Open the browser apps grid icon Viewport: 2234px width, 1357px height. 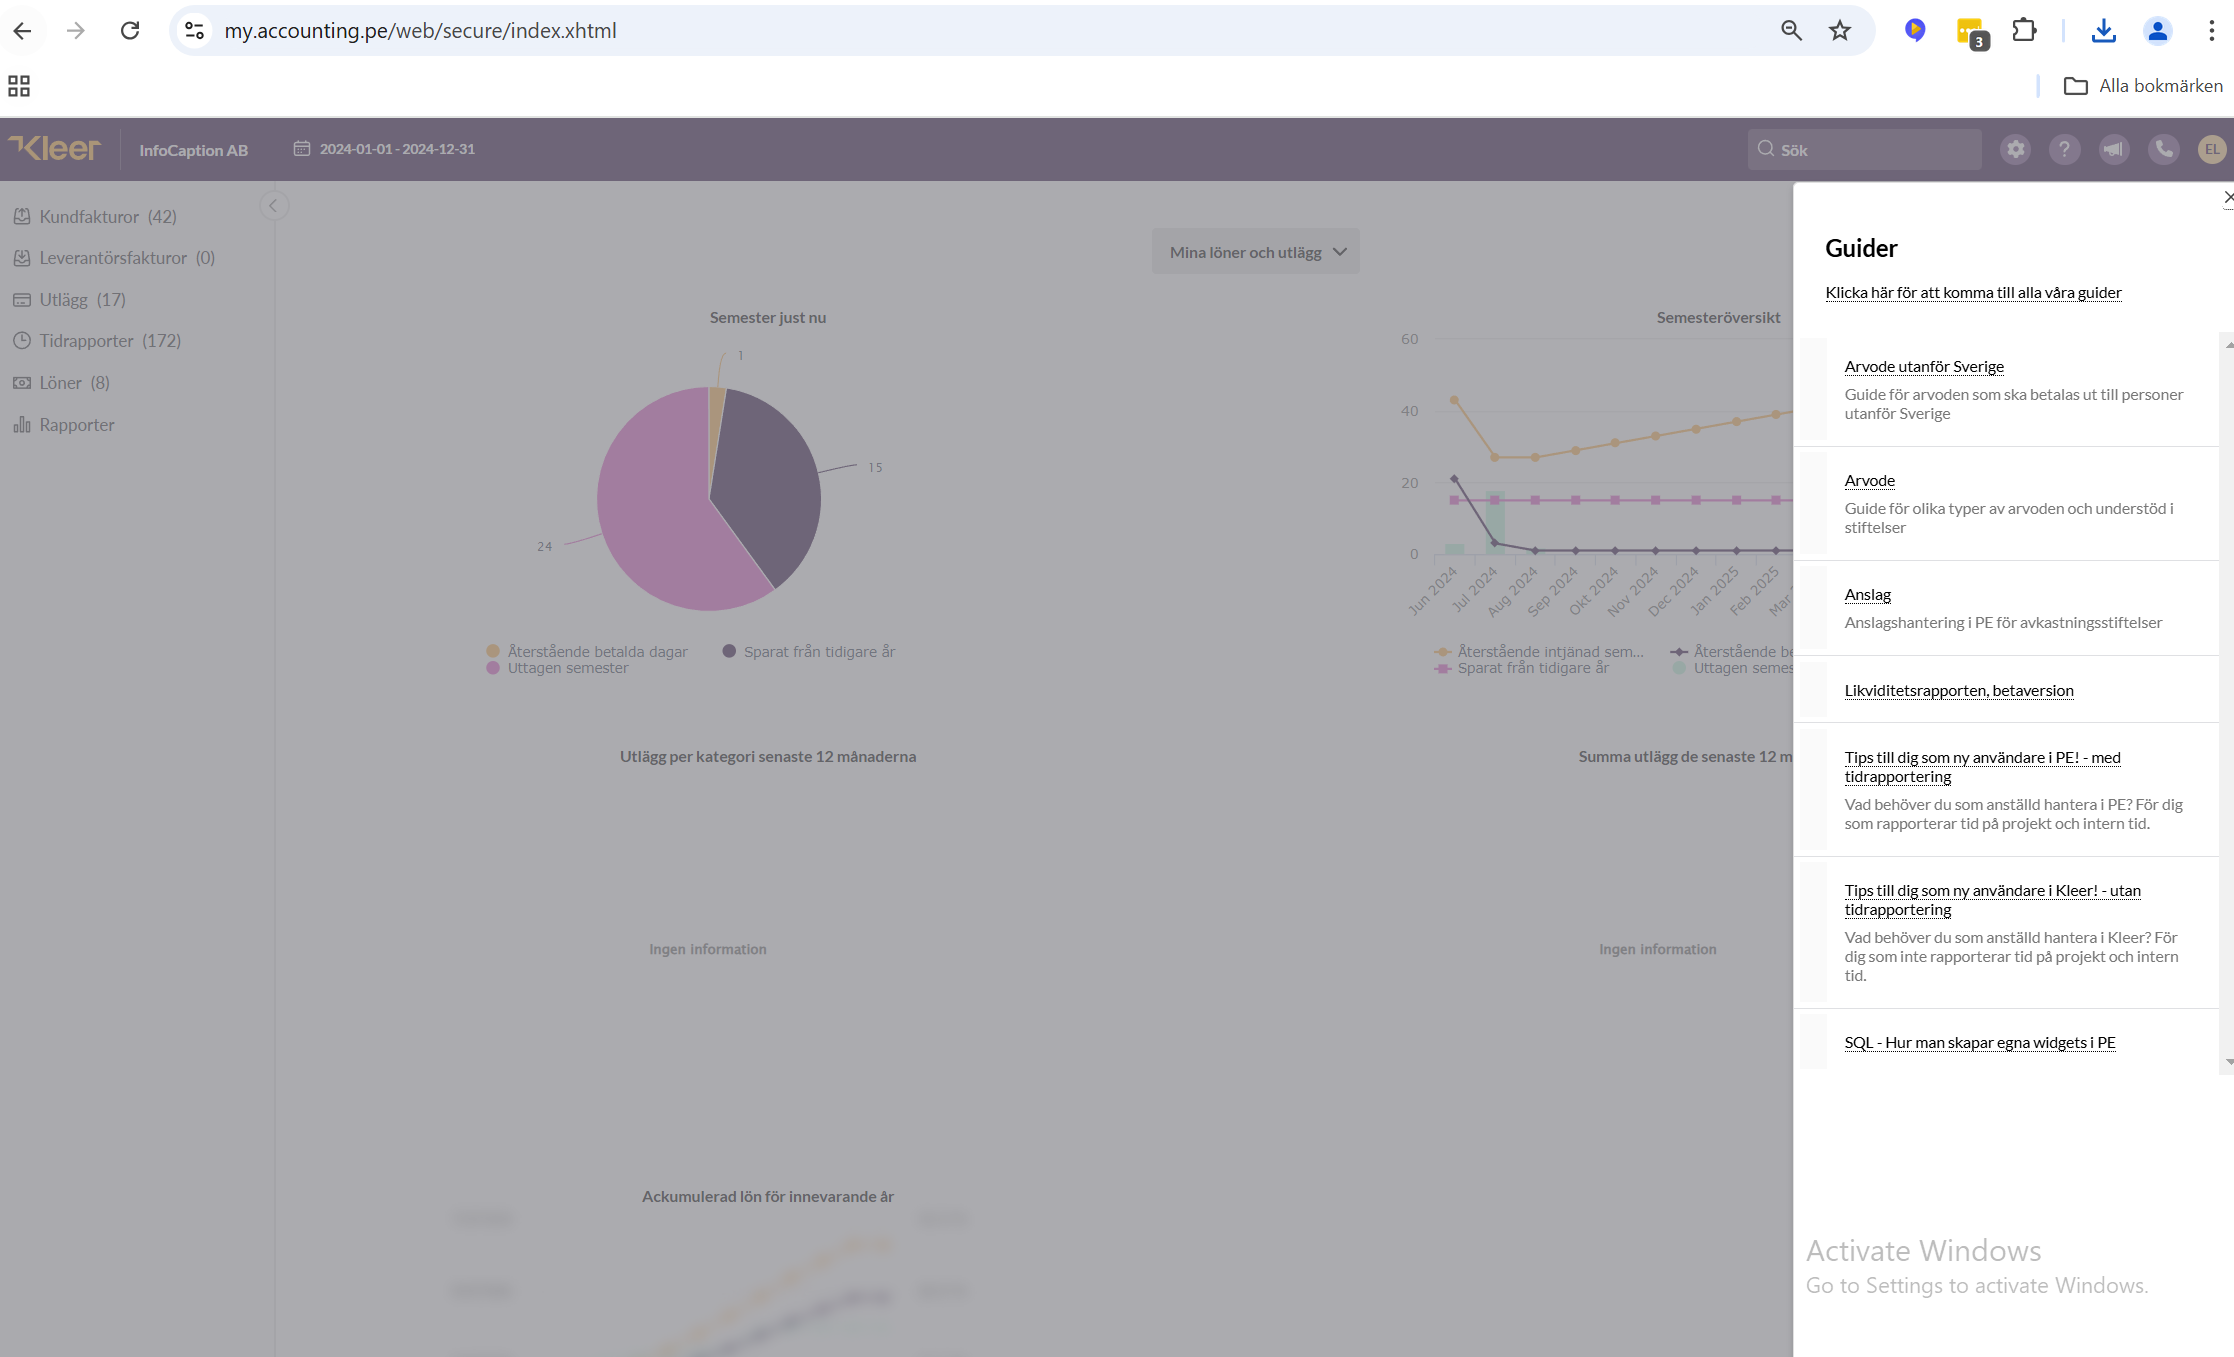point(19,86)
